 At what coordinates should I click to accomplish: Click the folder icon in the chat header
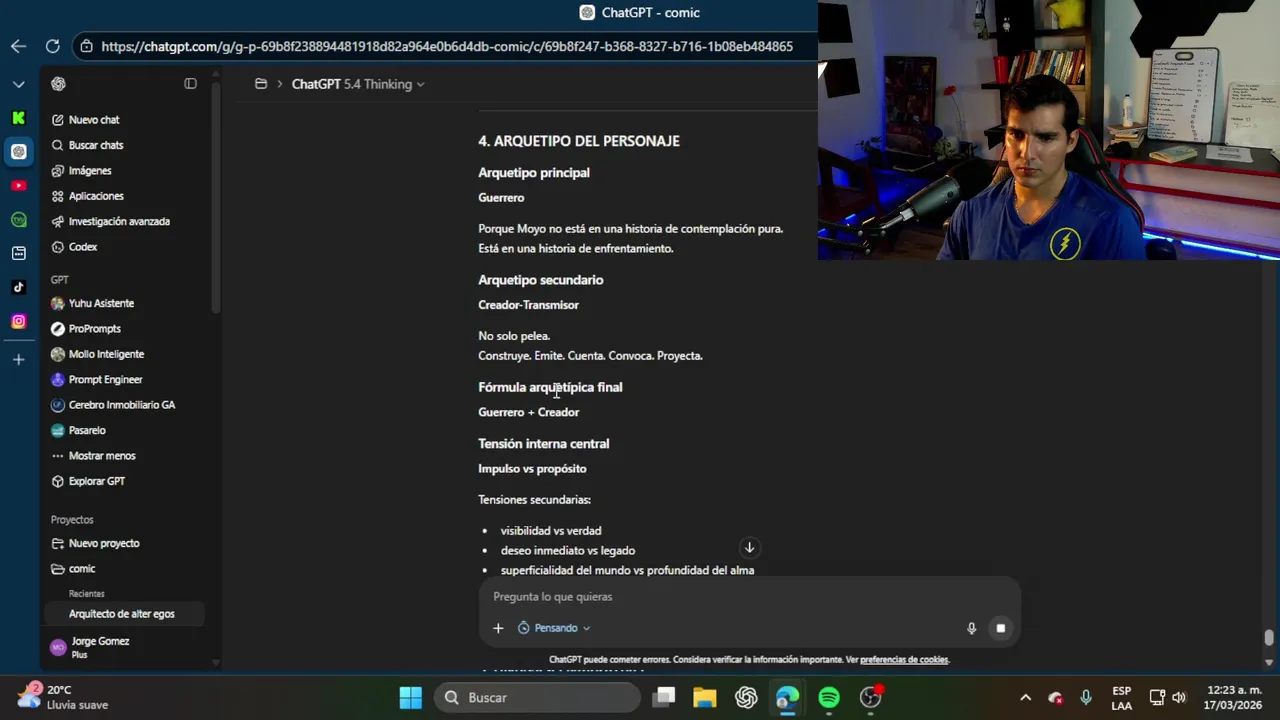coord(261,84)
